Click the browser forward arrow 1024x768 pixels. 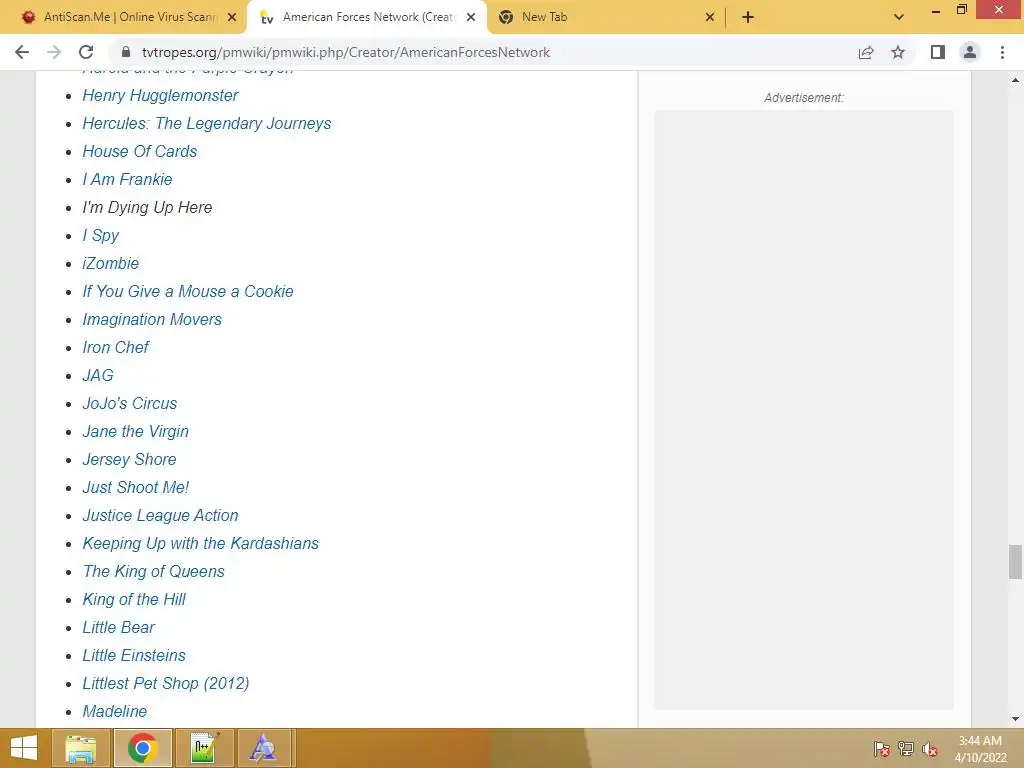(54, 52)
